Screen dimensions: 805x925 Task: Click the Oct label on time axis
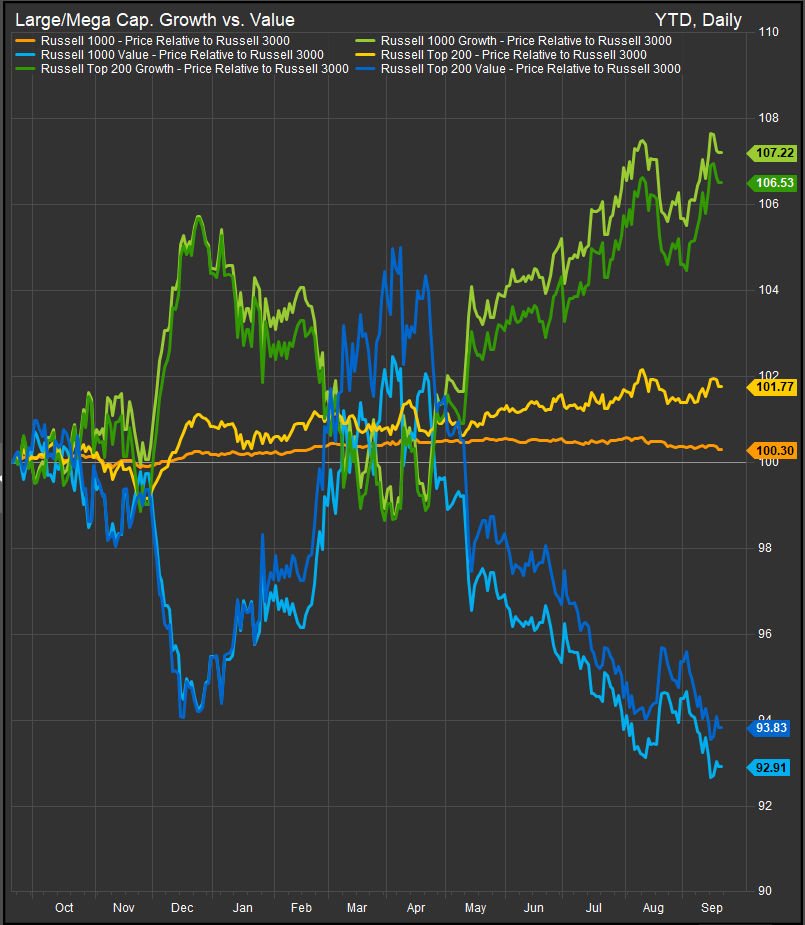pyautogui.click(x=64, y=908)
